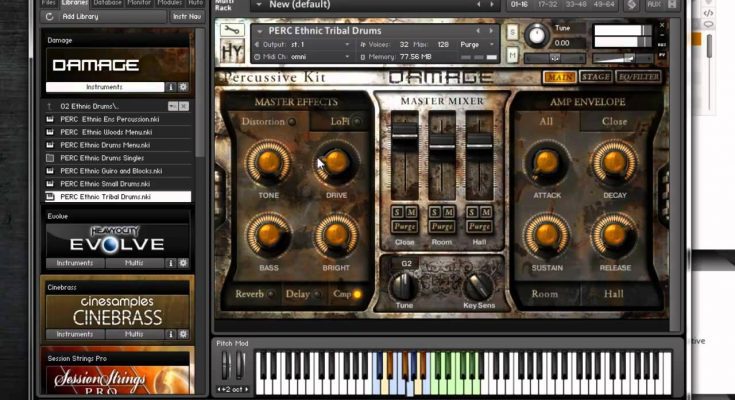
Task: Click the Cinebrass library gear icon
Action: click(183, 334)
